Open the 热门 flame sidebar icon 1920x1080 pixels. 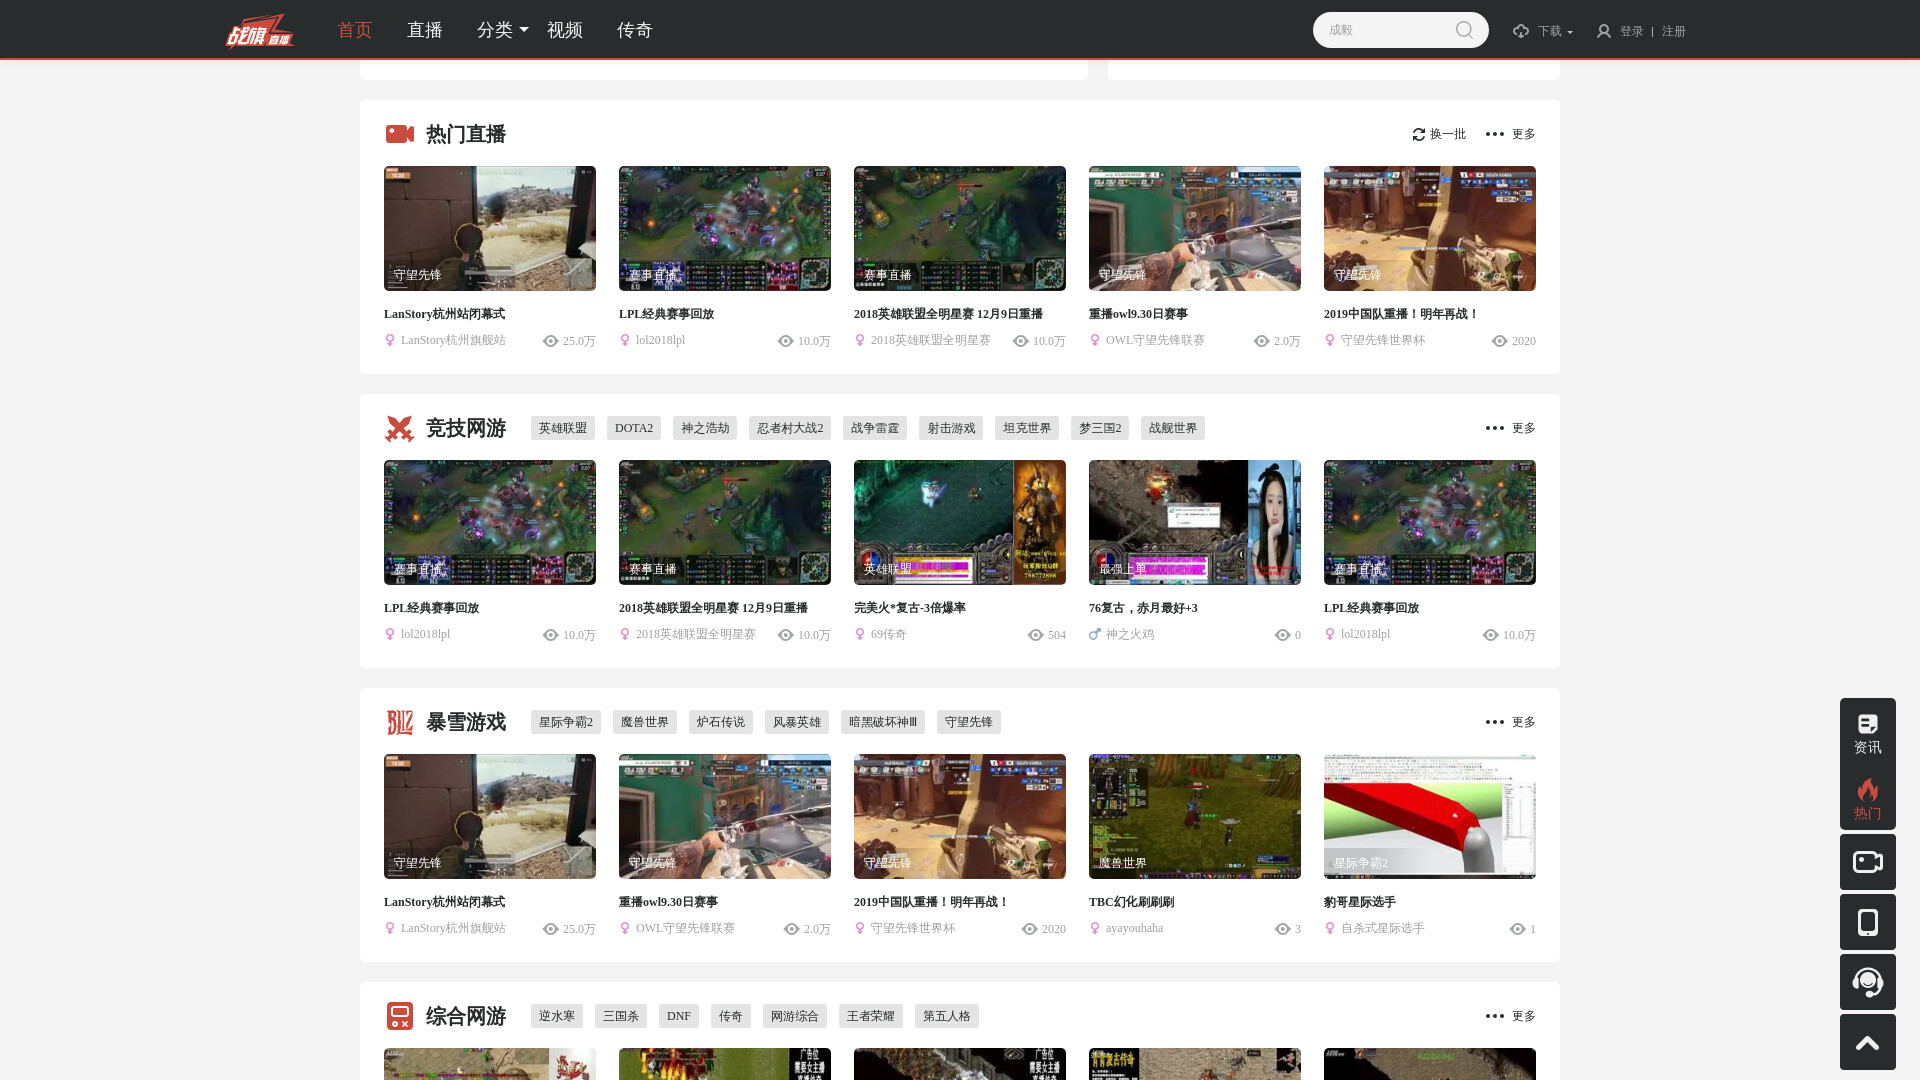tap(1868, 799)
